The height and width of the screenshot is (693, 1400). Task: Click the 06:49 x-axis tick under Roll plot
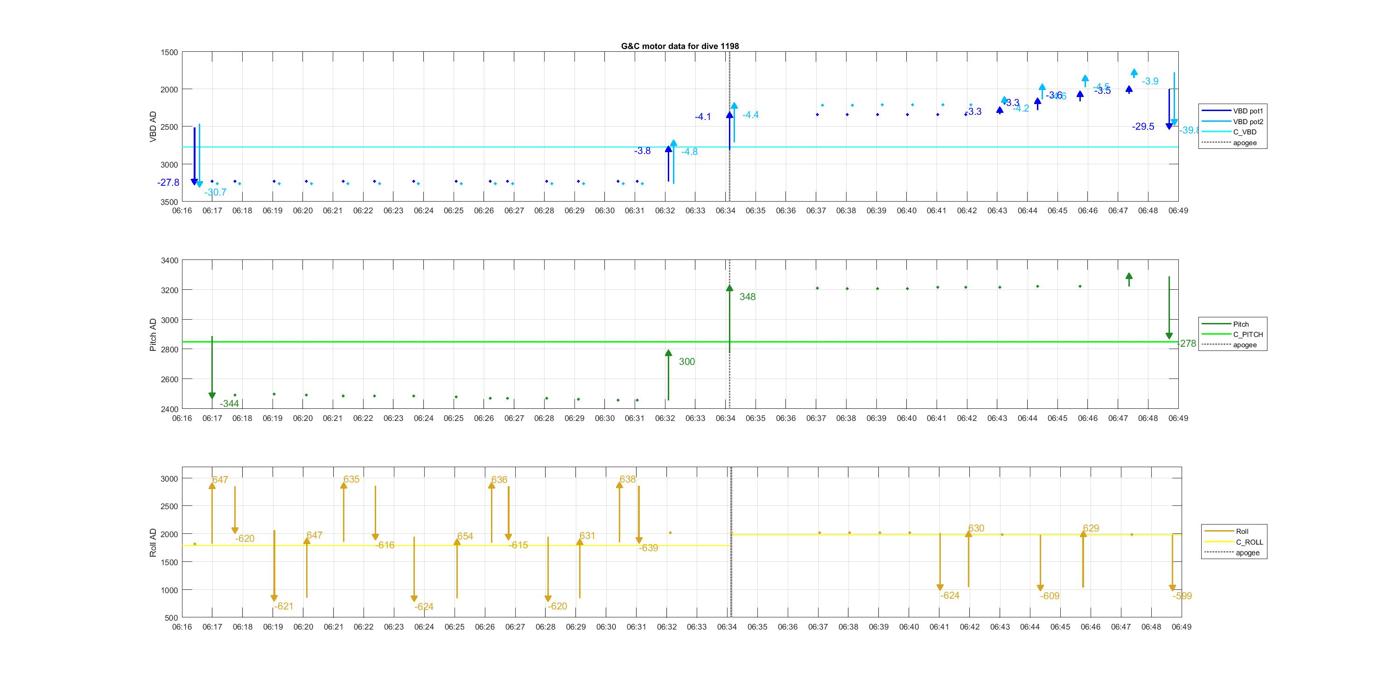pyautogui.click(x=1181, y=627)
